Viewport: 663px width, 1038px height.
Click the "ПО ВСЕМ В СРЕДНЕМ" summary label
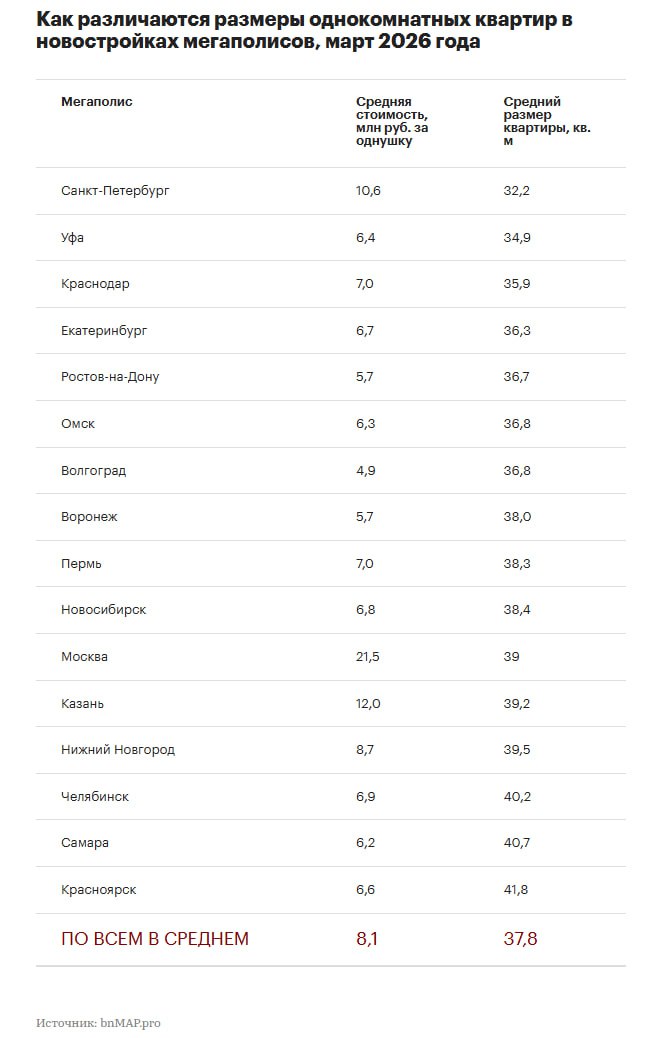(x=155, y=939)
